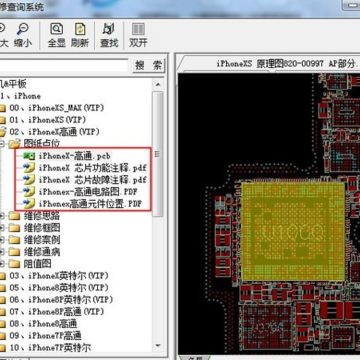This screenshot has height=360, width=360.
Task: Select the 1、iPhone tree node
Action: [x=22, y=96]
